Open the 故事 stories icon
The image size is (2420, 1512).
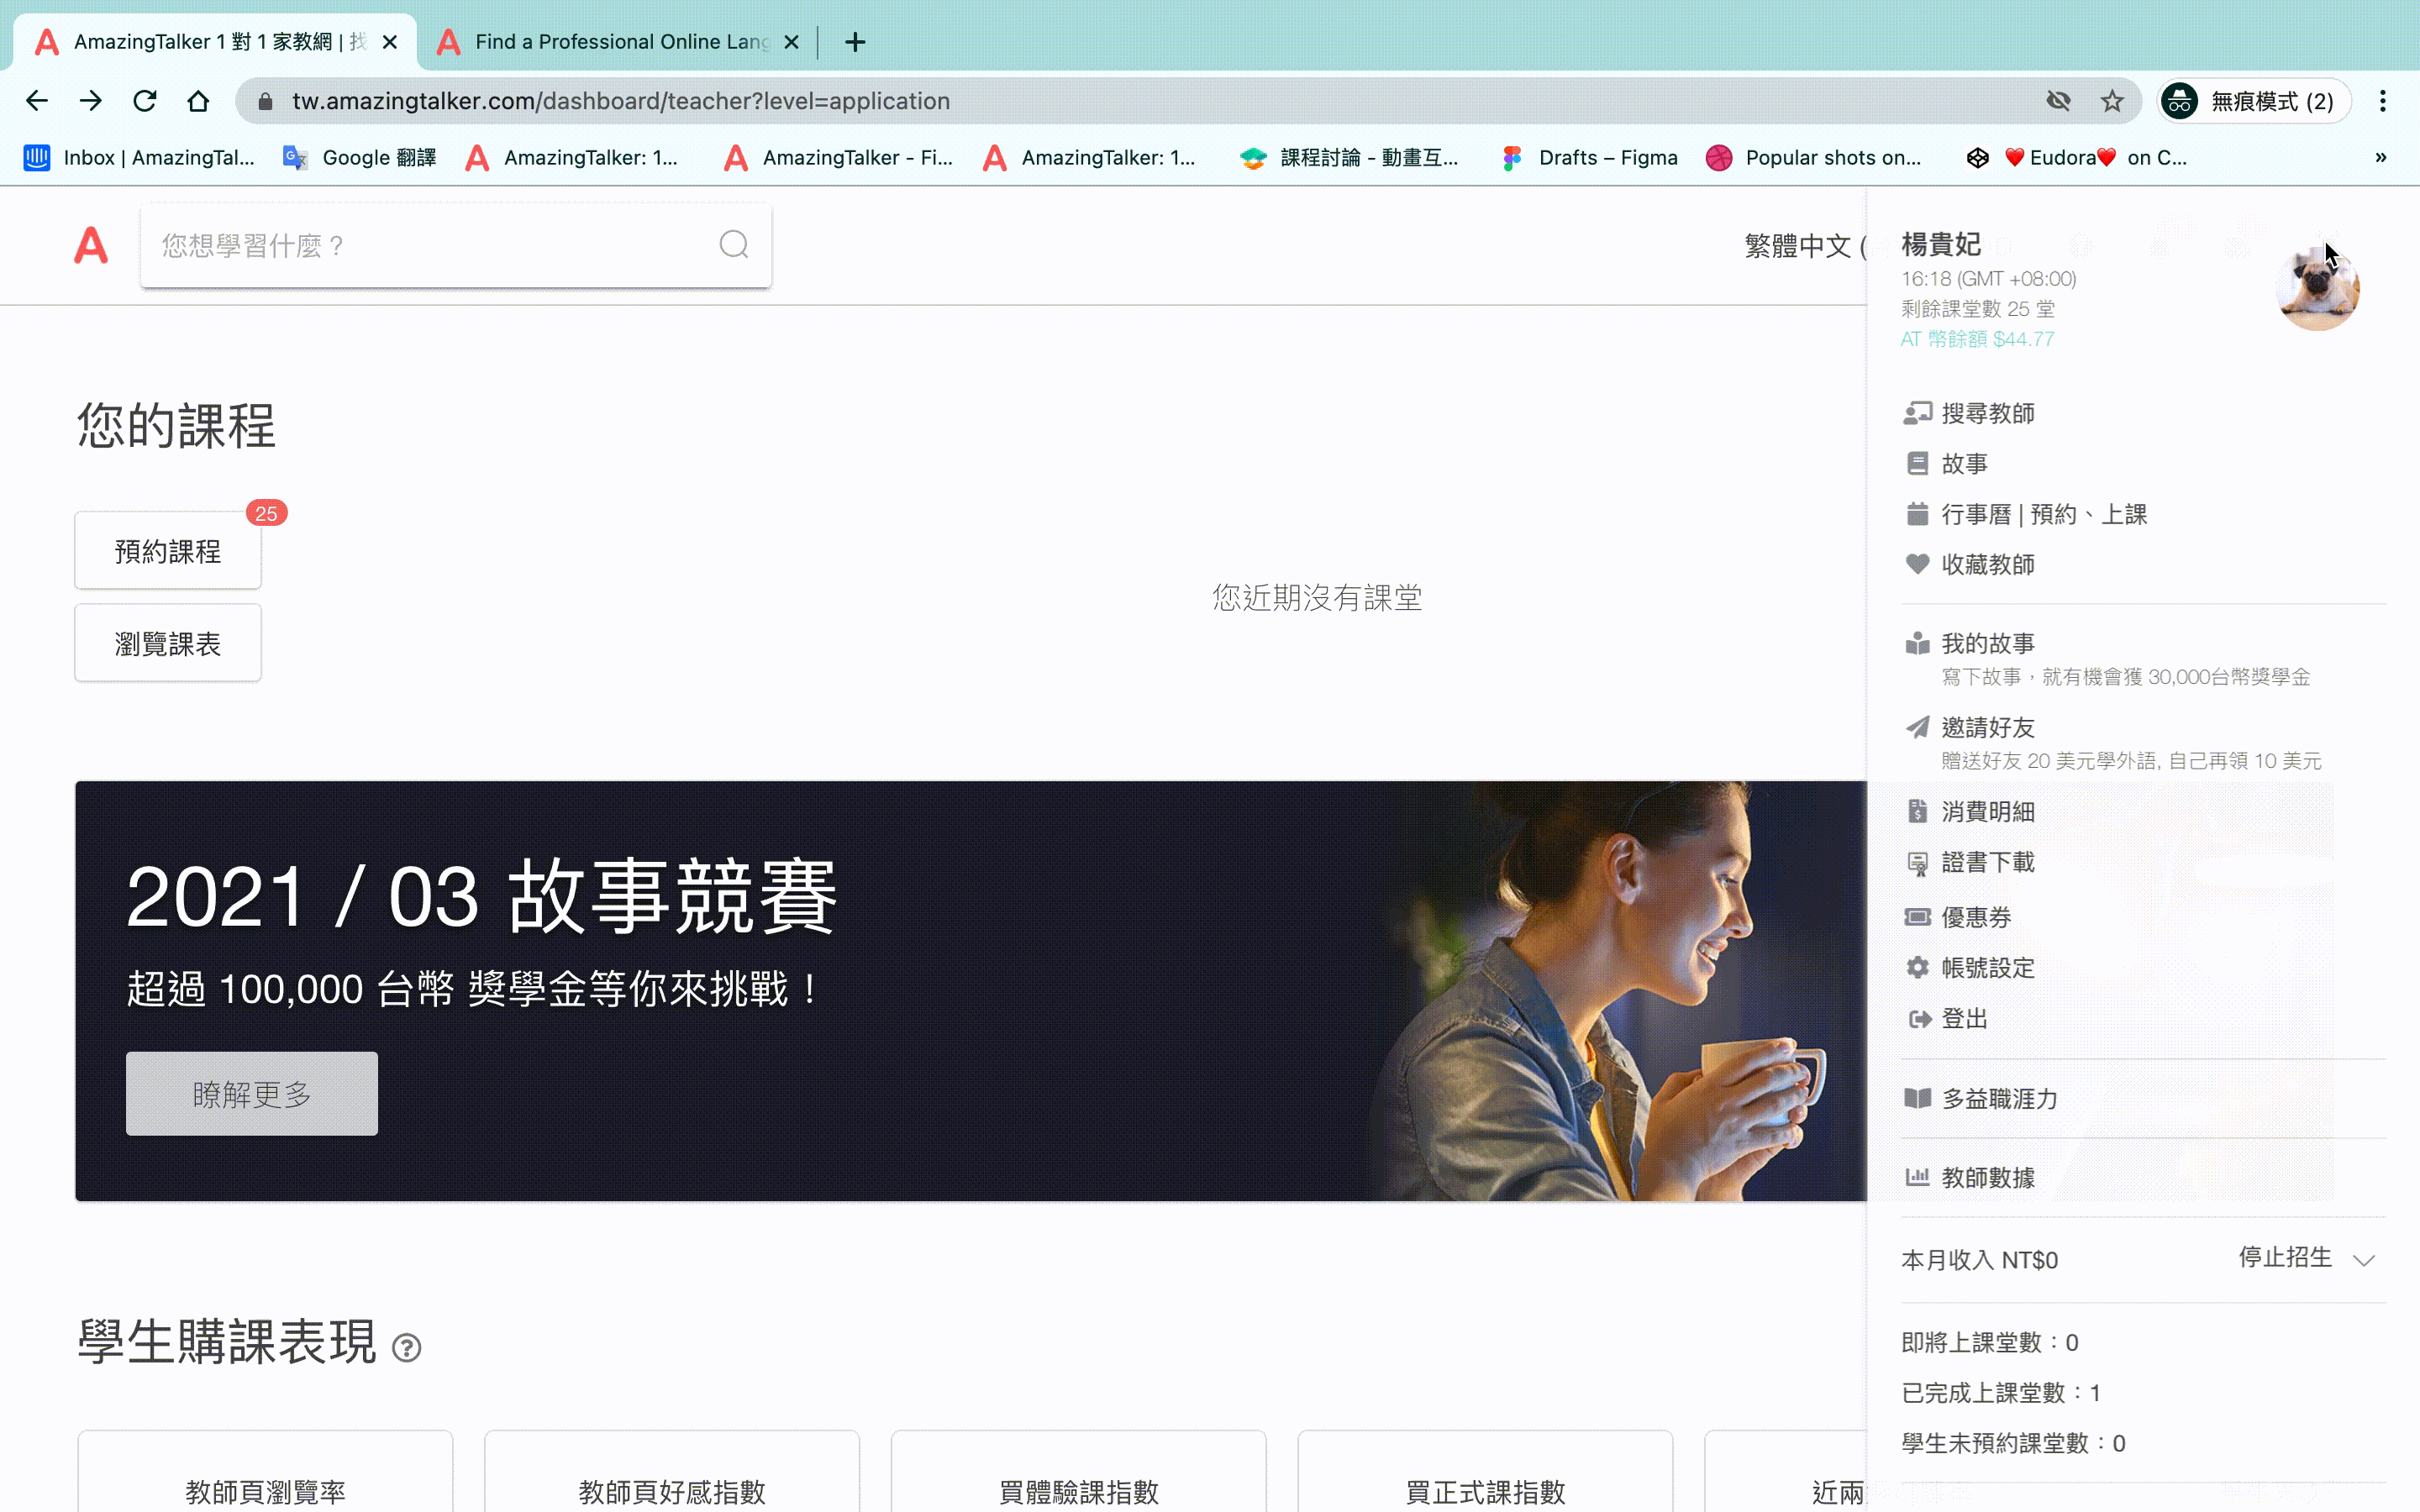(1918, 463)
